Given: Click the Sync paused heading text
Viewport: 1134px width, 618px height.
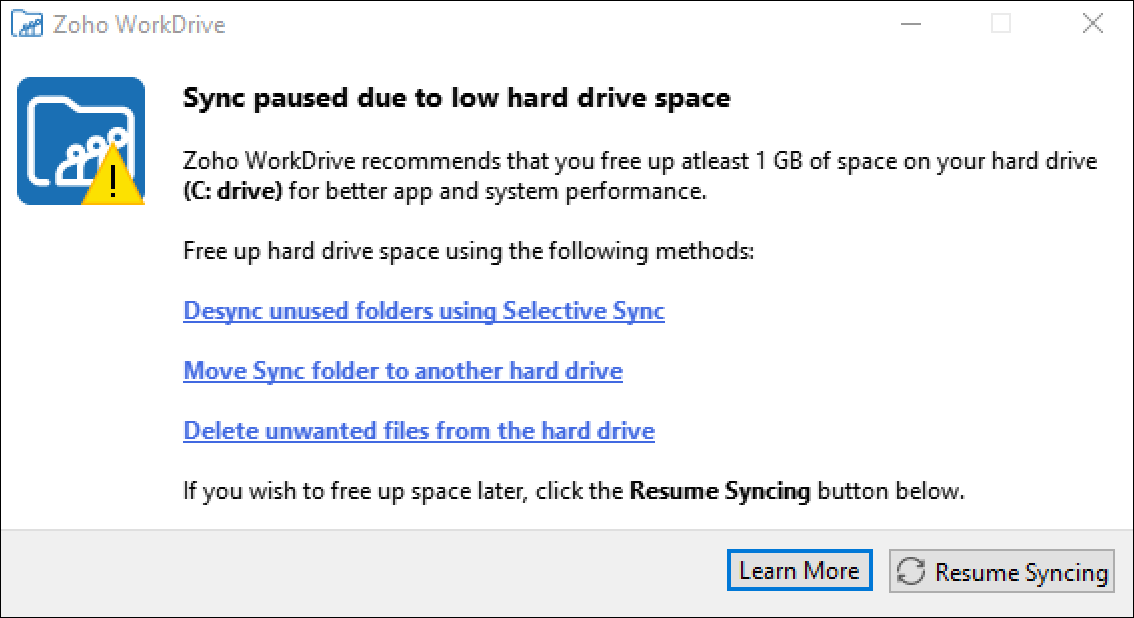Looking at the screenshot, I should pyautogui.click(x=456, y=98).
